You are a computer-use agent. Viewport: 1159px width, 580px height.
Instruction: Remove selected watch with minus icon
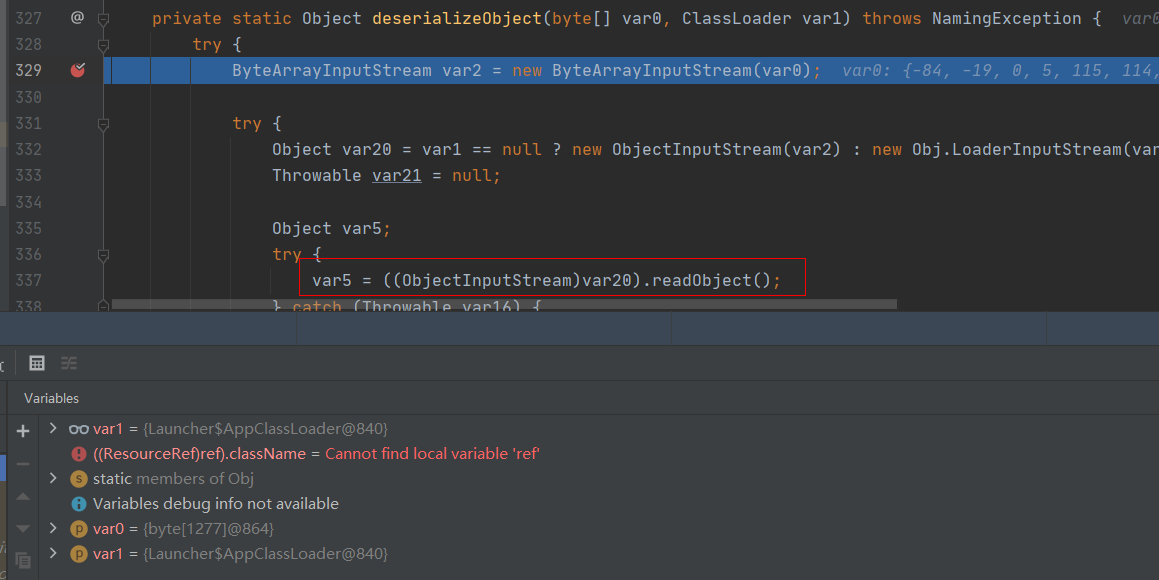23,464
